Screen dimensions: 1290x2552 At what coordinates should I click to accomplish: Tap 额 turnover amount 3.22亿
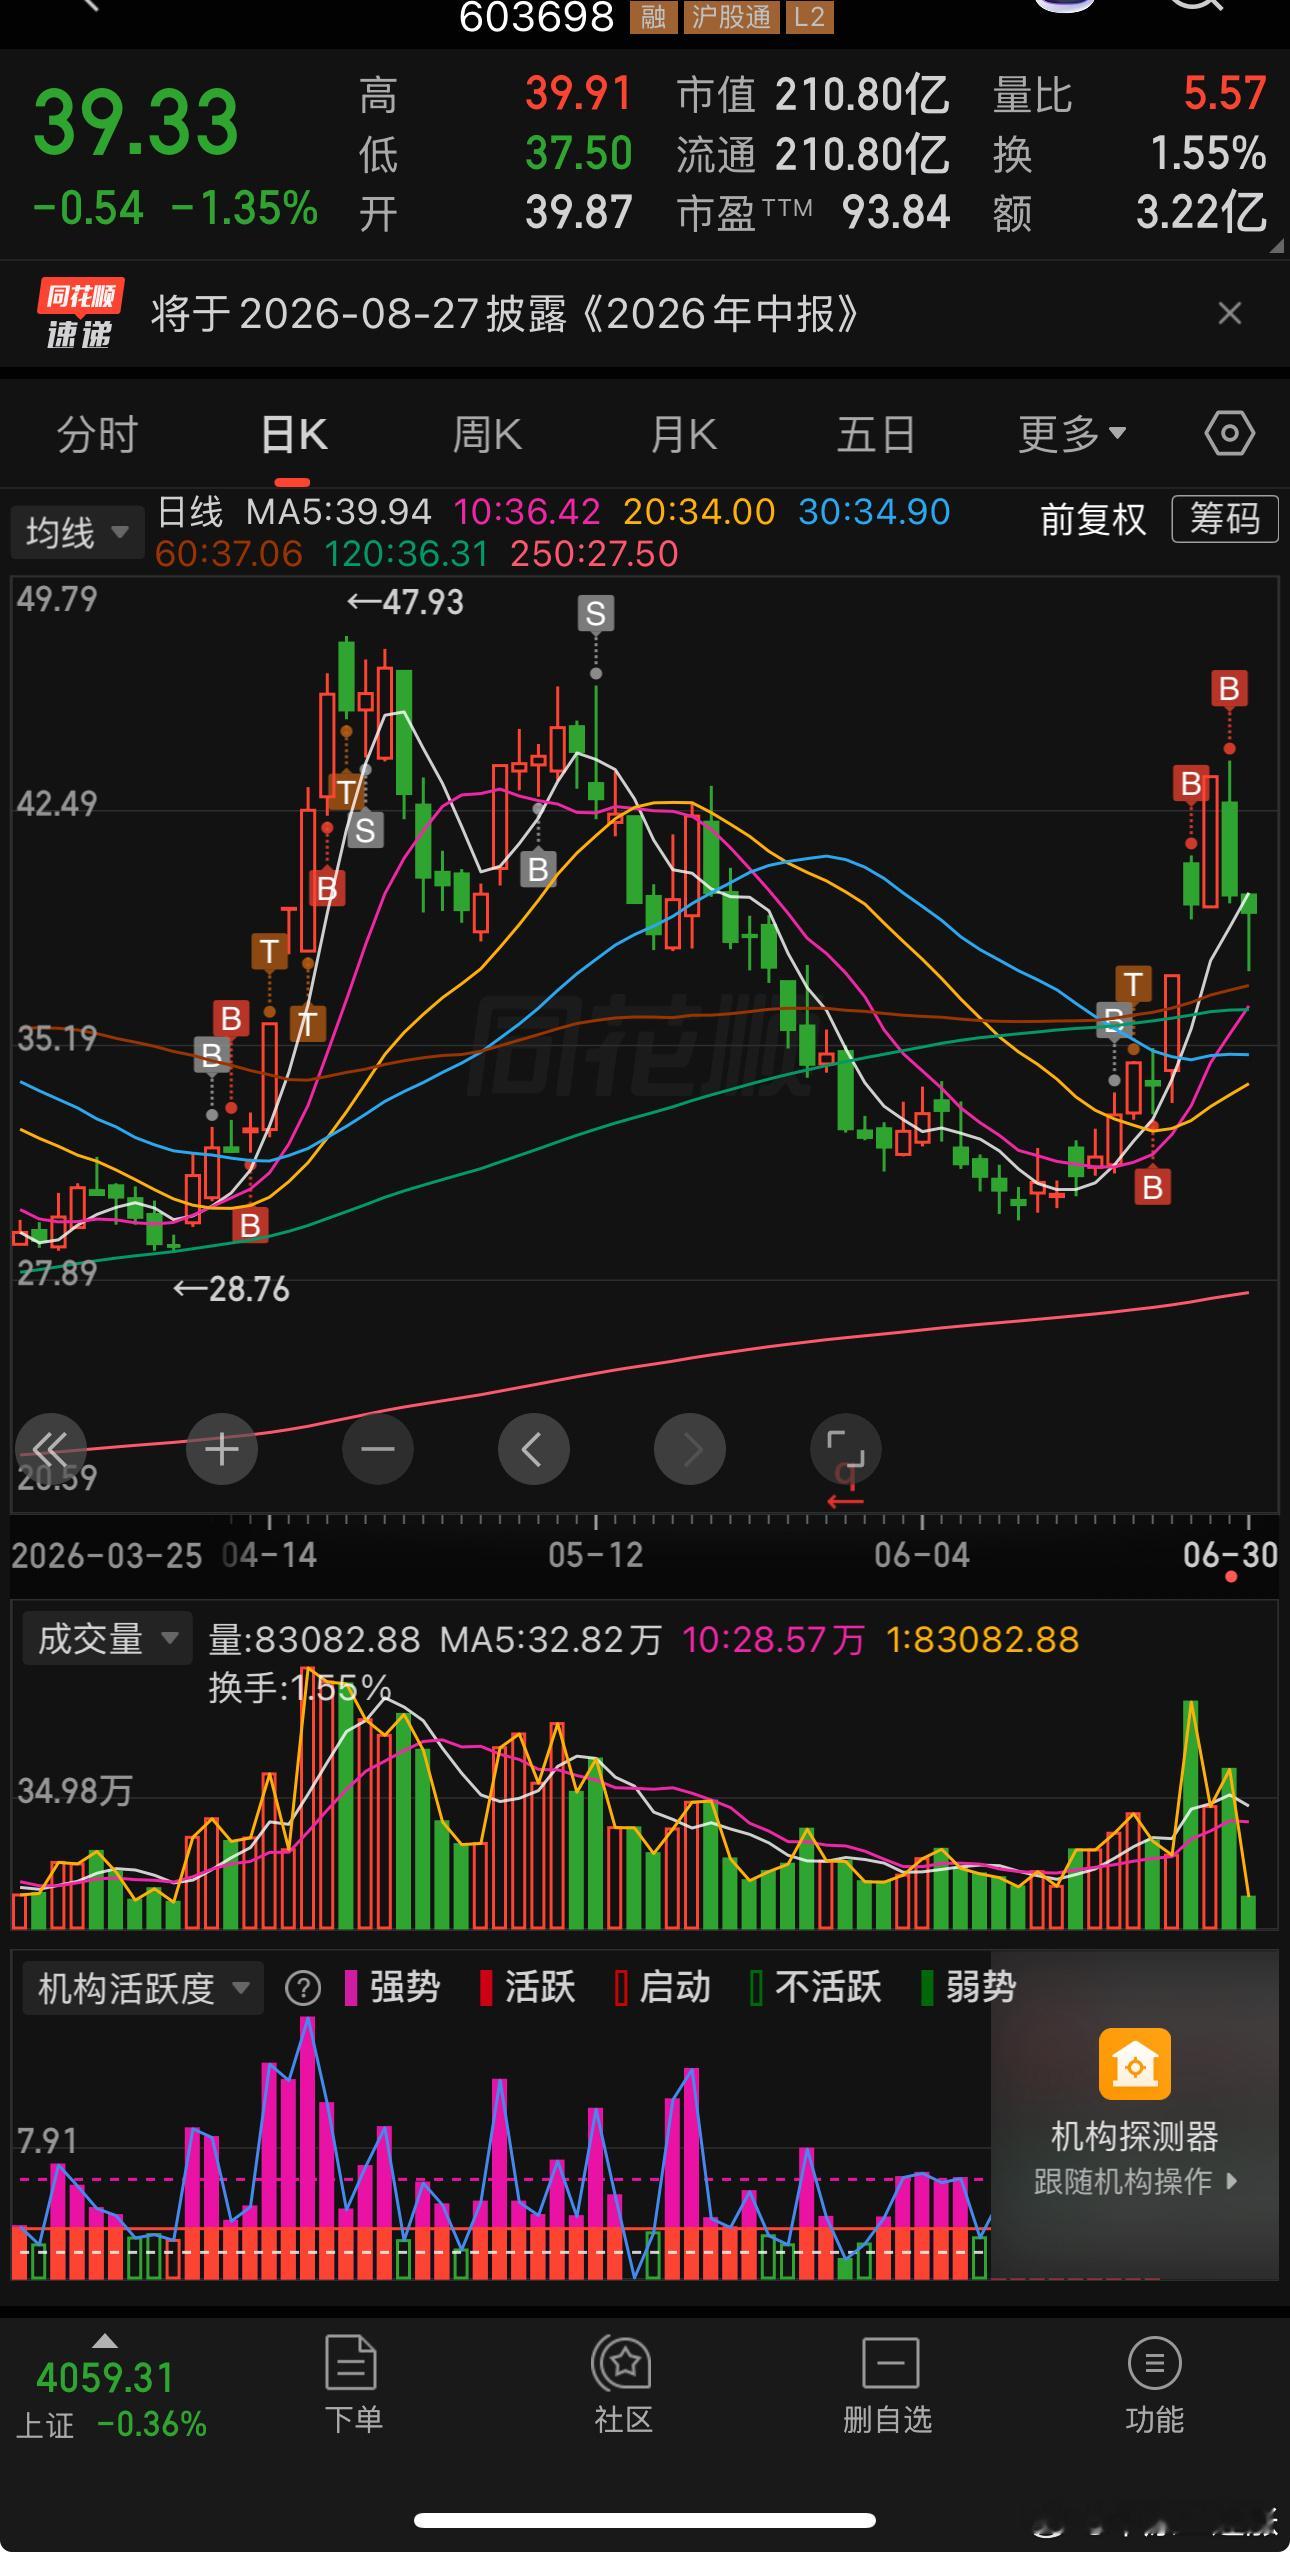(x=1201, y=212)
